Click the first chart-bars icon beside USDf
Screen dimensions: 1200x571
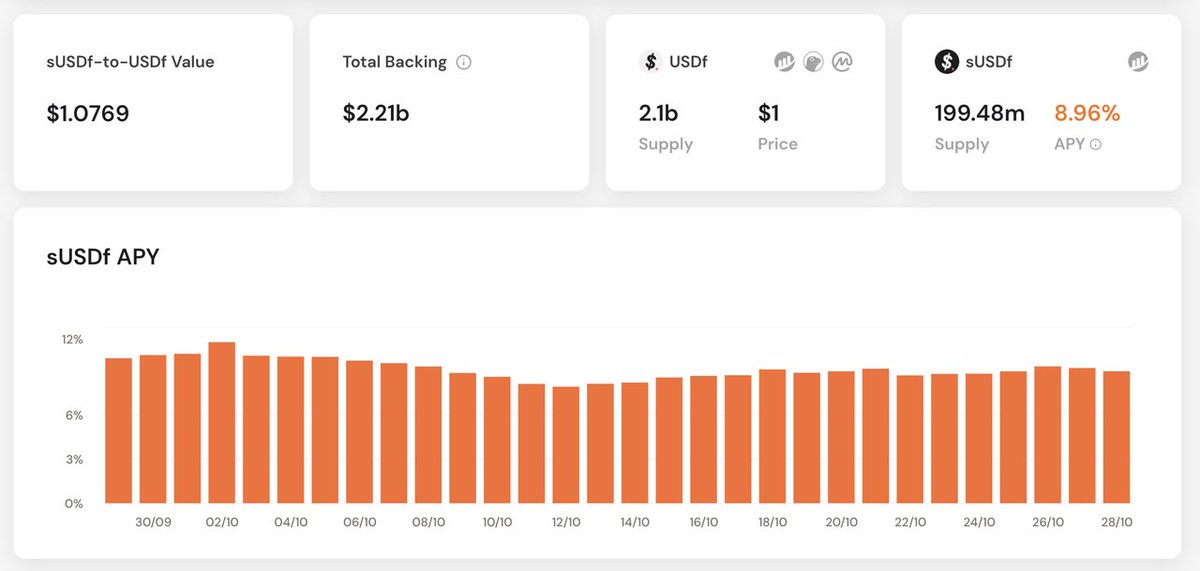point(784,62)
